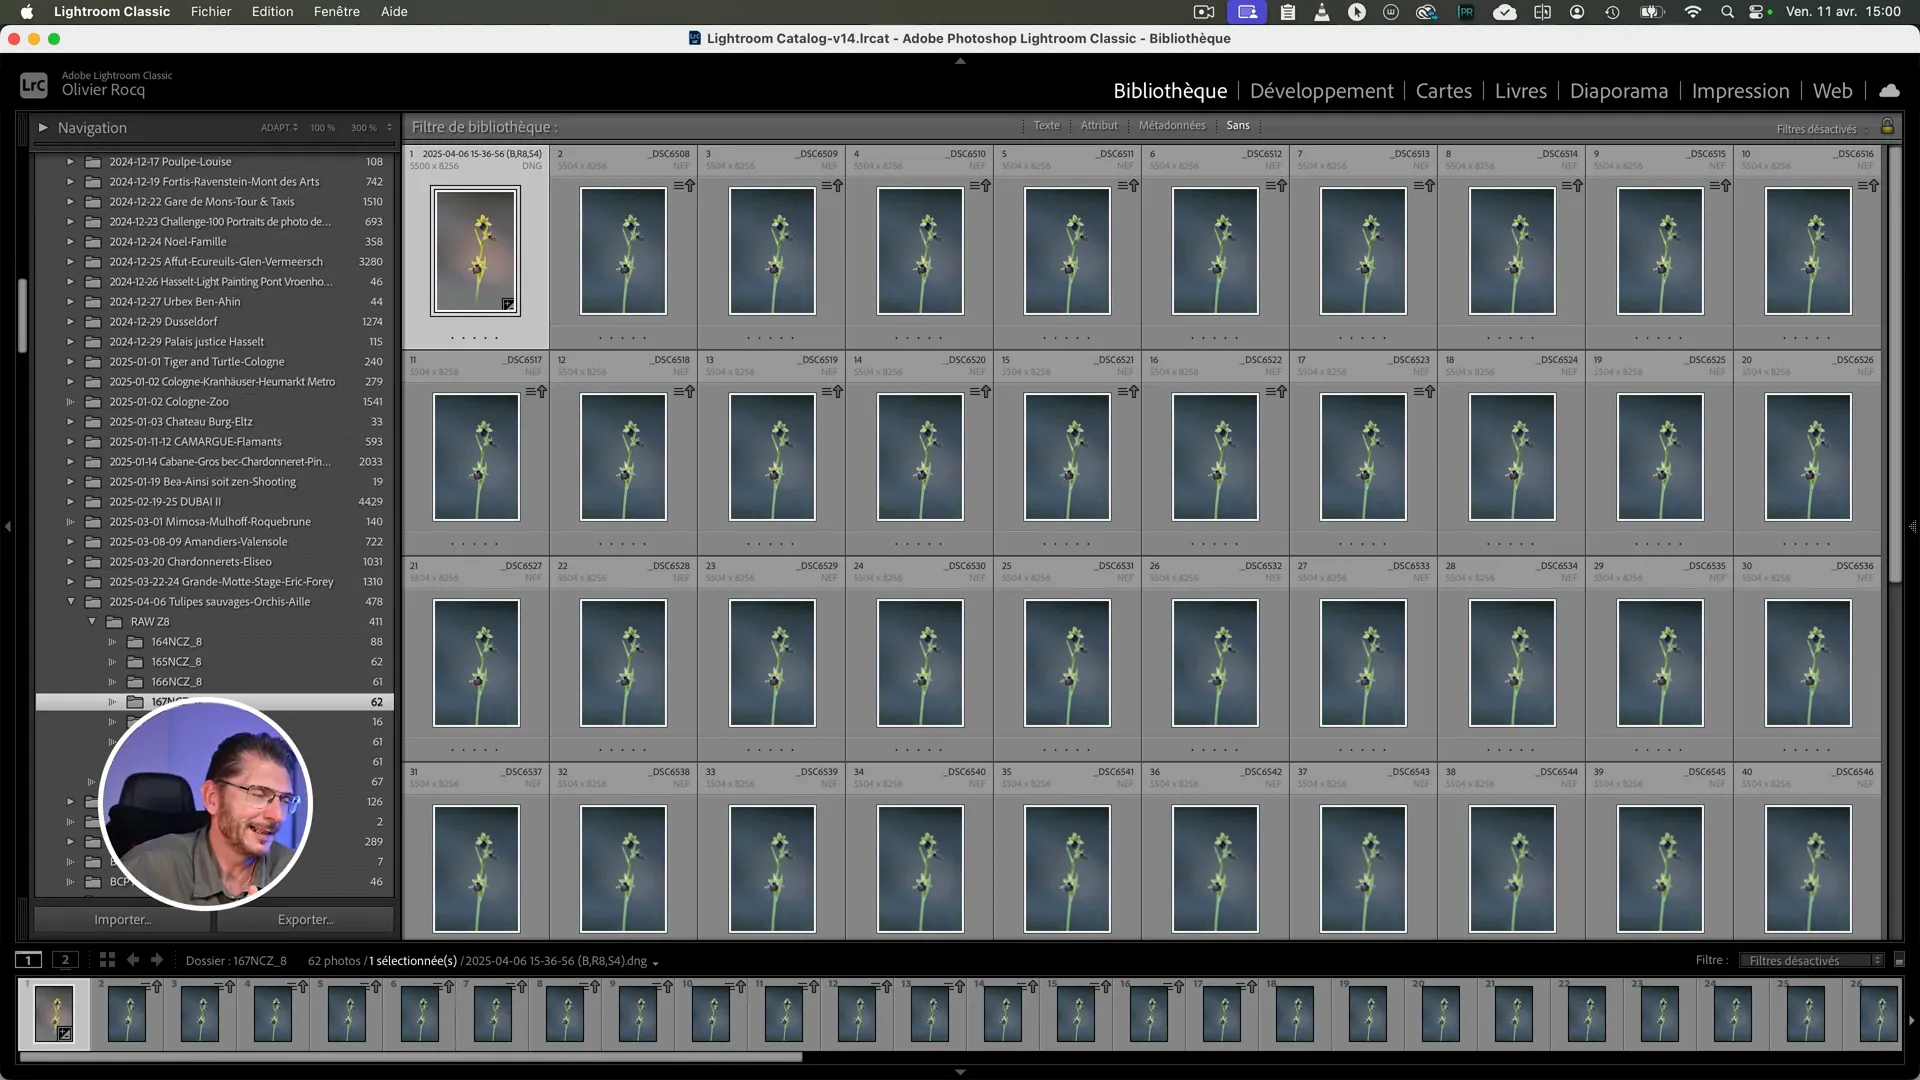Click the stack badge on filmstrip photo 2
Viewport: 1920px width, 1080px height.
point(152,986)
